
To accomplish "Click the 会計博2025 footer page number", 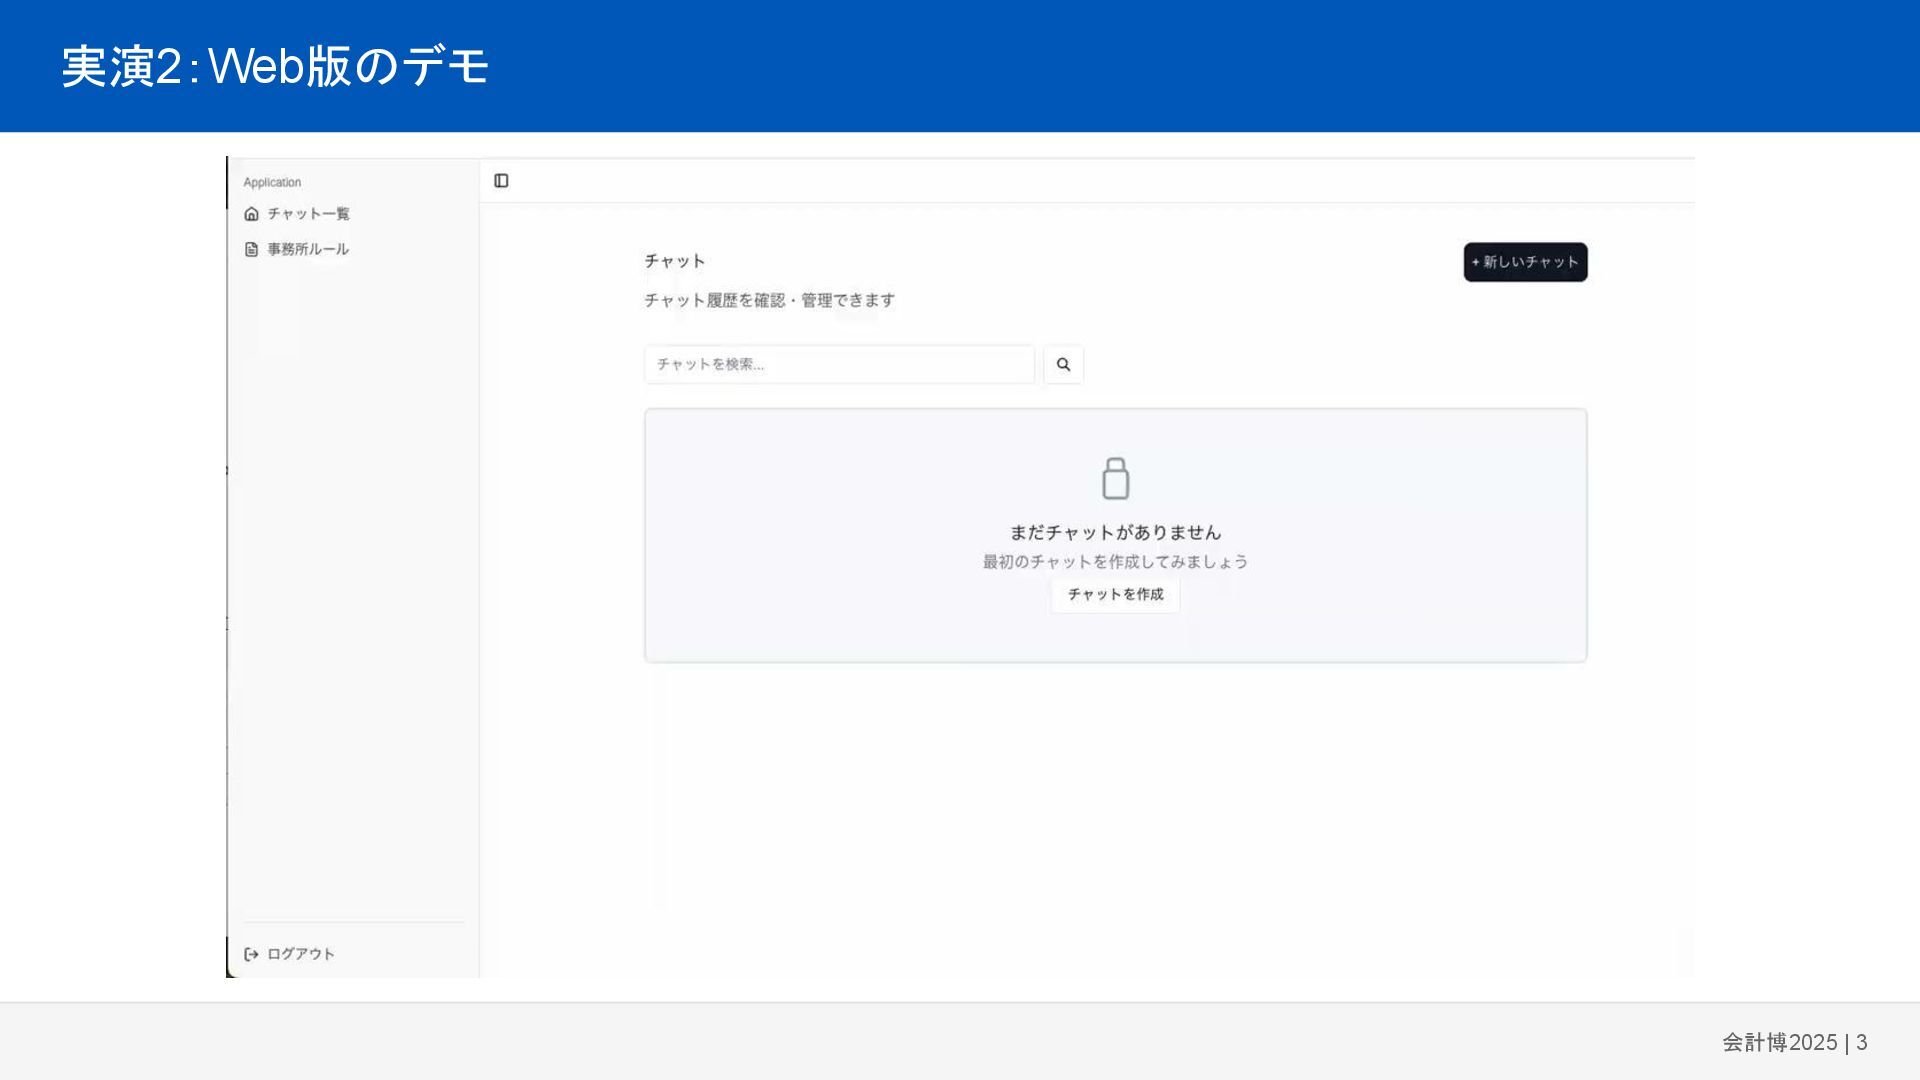I will [1794, 1042].
